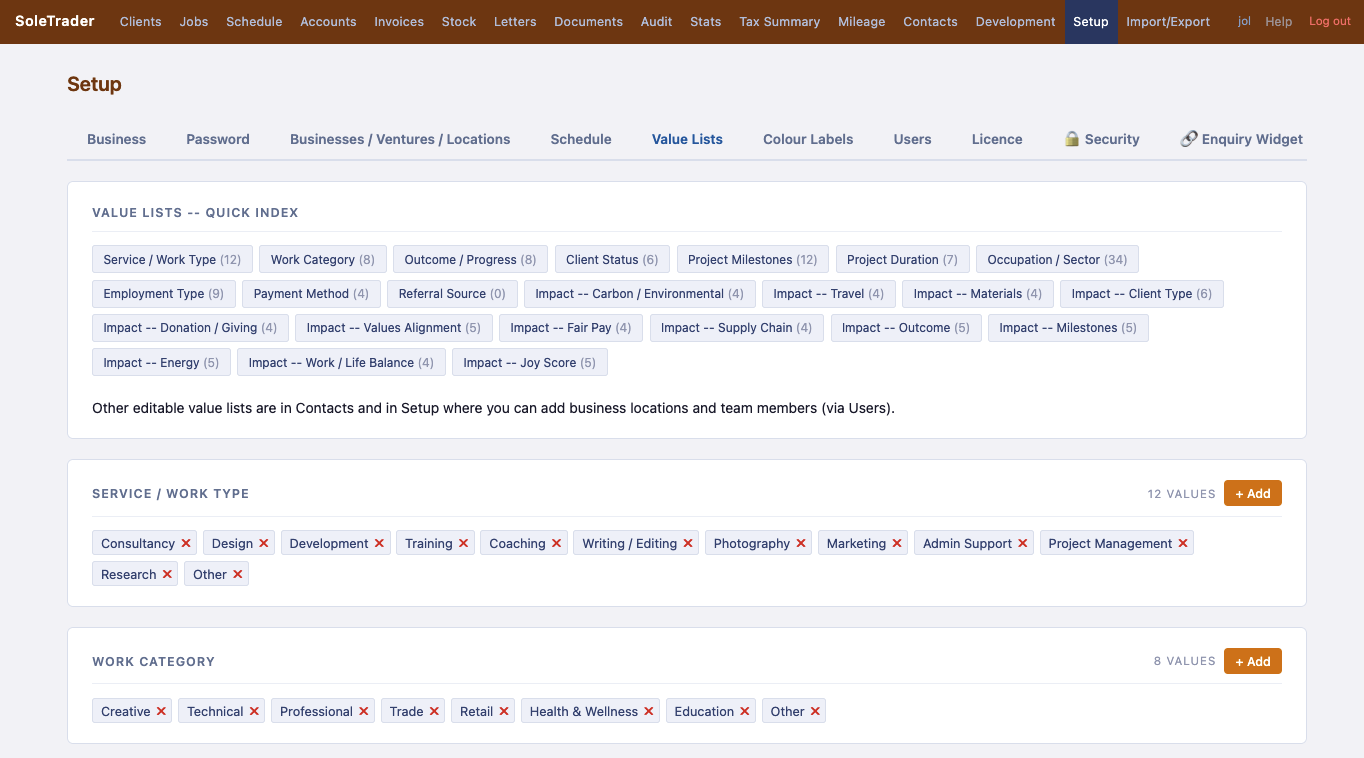Screen dimensions: 1364x758
Task: Open the Schedule setup tab
Action: point(581,139)
